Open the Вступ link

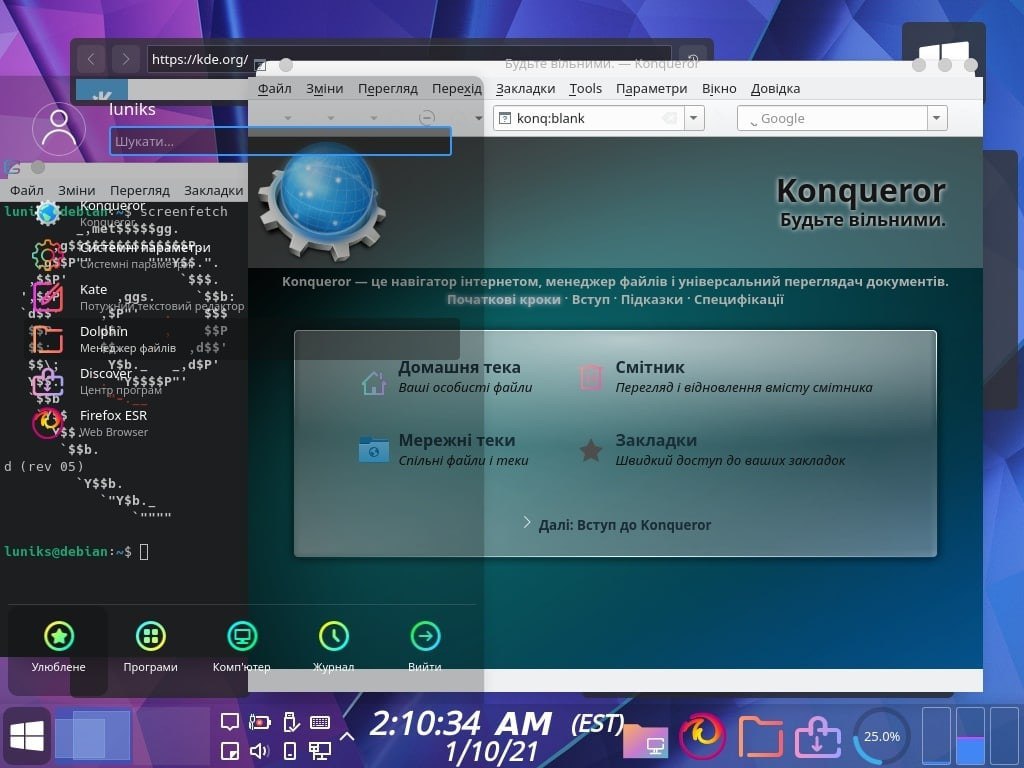pos(590,299)
